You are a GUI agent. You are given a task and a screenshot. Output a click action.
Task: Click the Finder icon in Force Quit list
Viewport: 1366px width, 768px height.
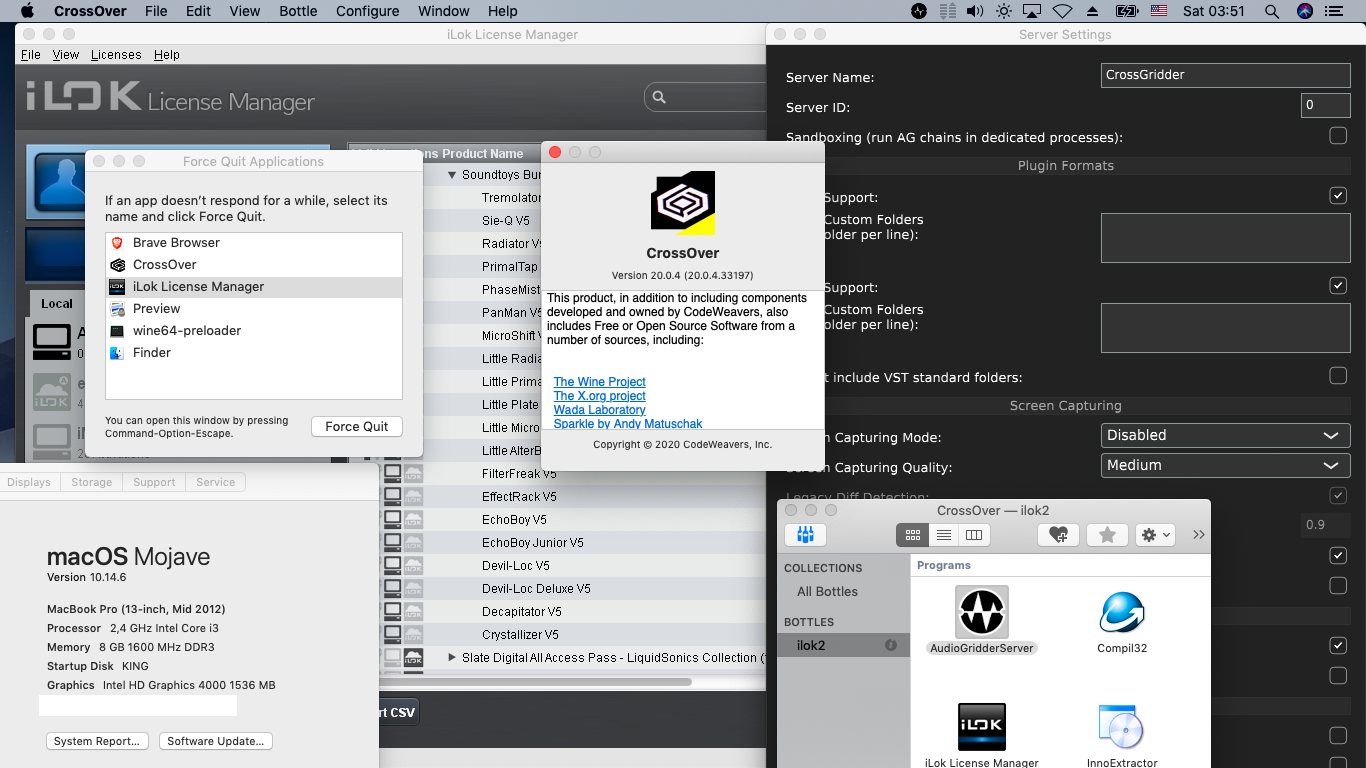[x=118, y=353]
